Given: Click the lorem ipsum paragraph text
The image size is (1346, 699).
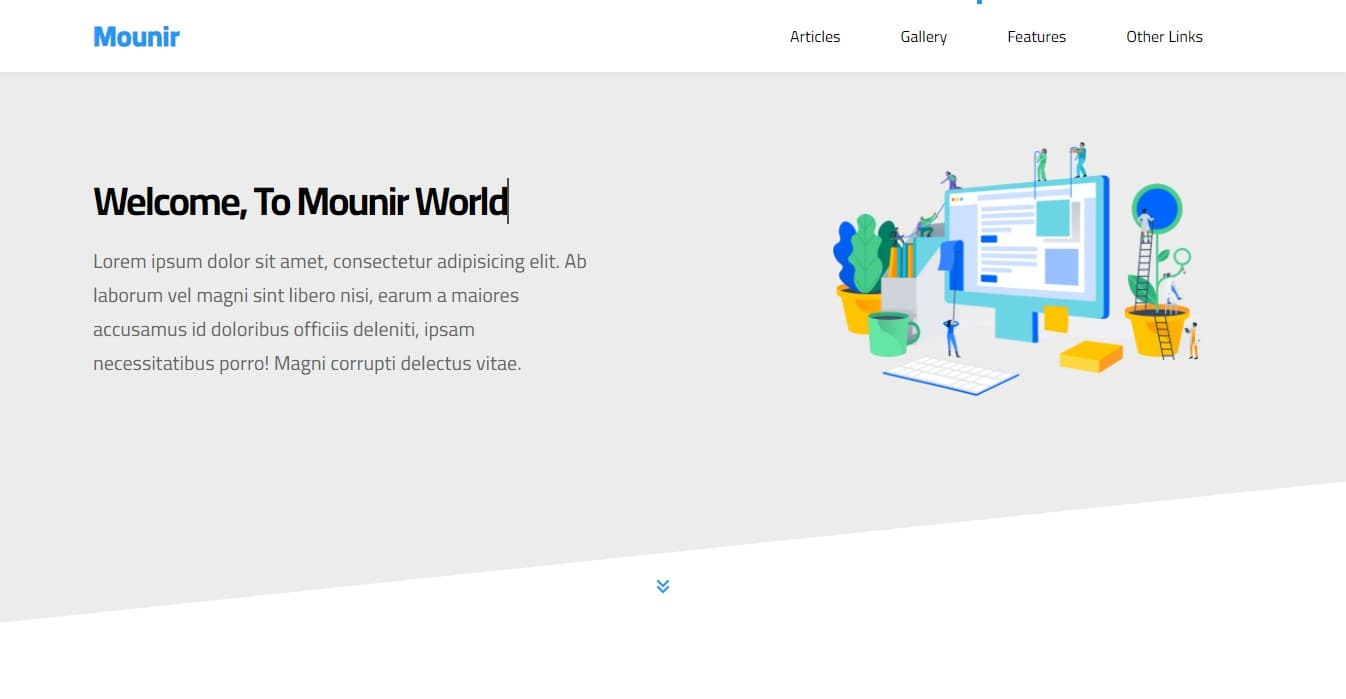Looking at the screenshot, I should [340, 312].
